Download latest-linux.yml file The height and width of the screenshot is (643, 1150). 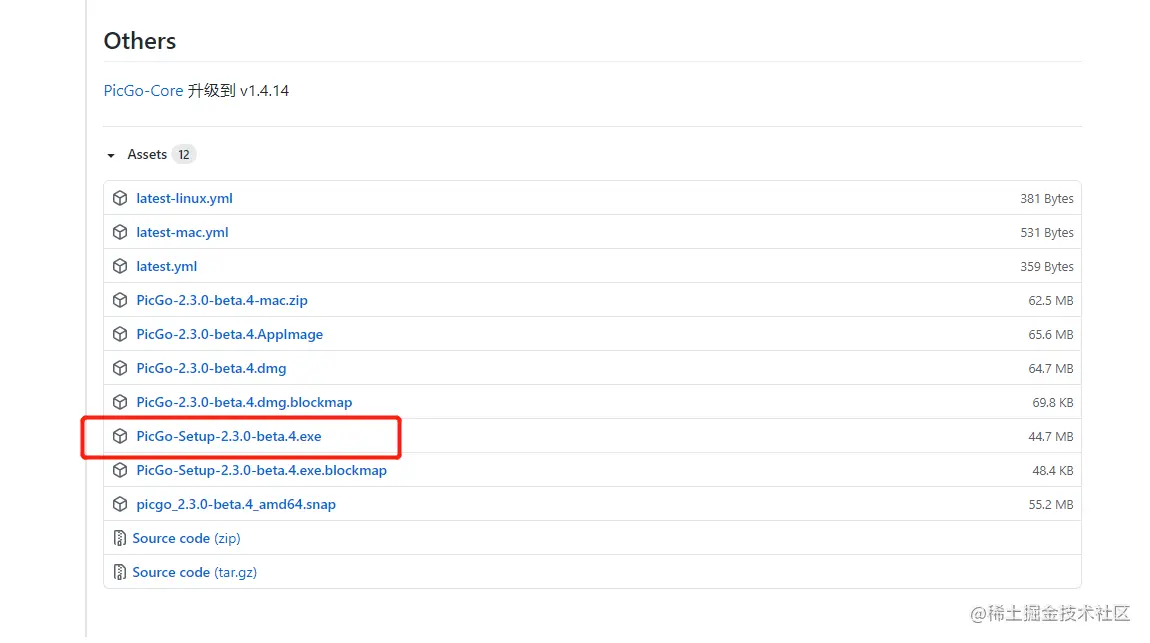(x=184, y=199)
